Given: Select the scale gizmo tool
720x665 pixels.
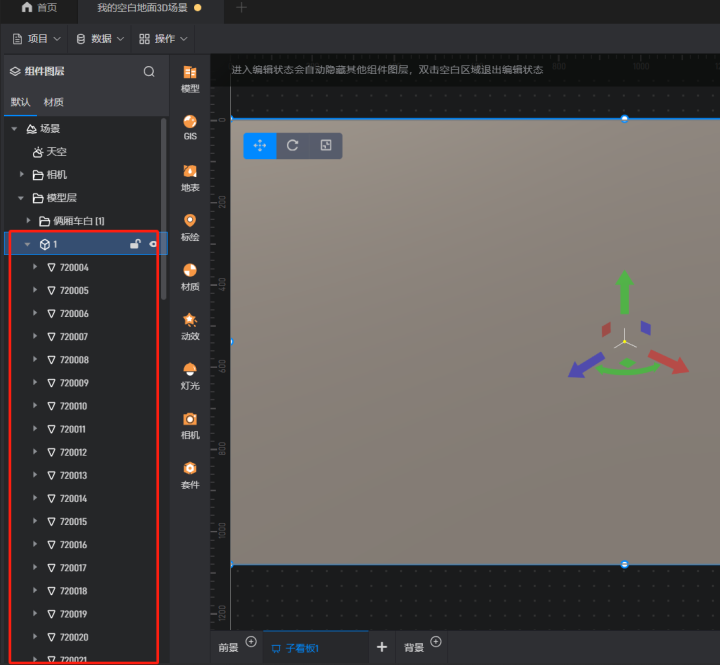Looking at the screenshot, I should click(326, 146).
